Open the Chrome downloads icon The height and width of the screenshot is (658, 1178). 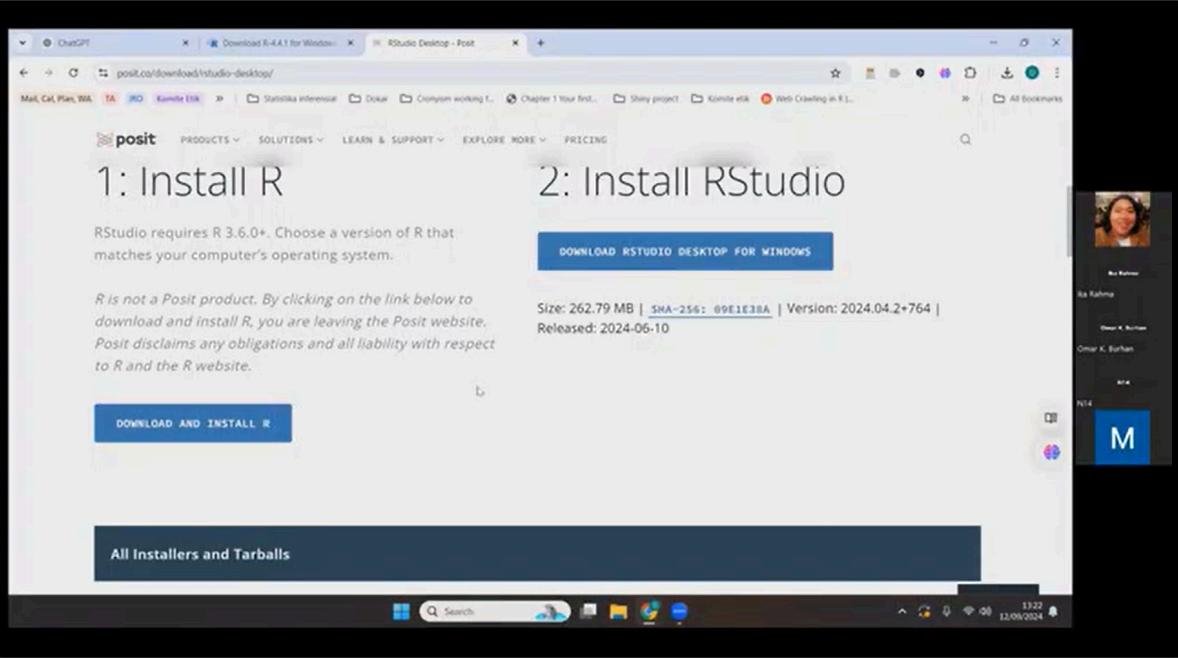(x=1007, y=73)
